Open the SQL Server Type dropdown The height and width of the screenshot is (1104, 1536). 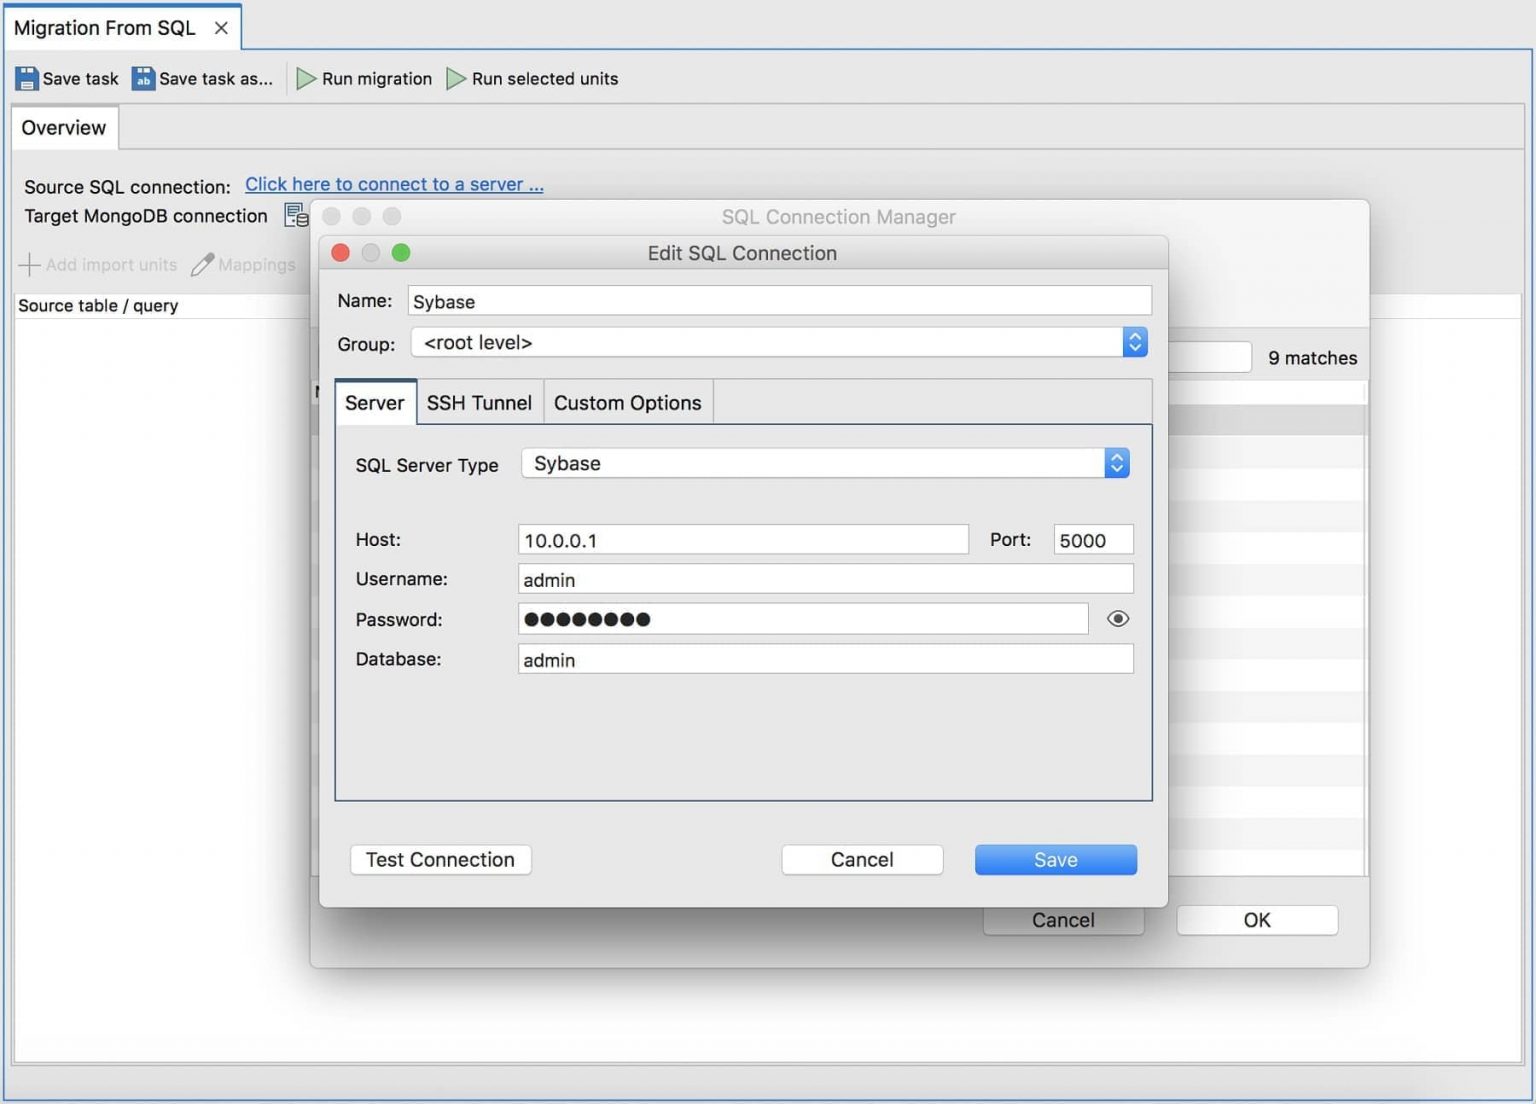coord(1116,462)
